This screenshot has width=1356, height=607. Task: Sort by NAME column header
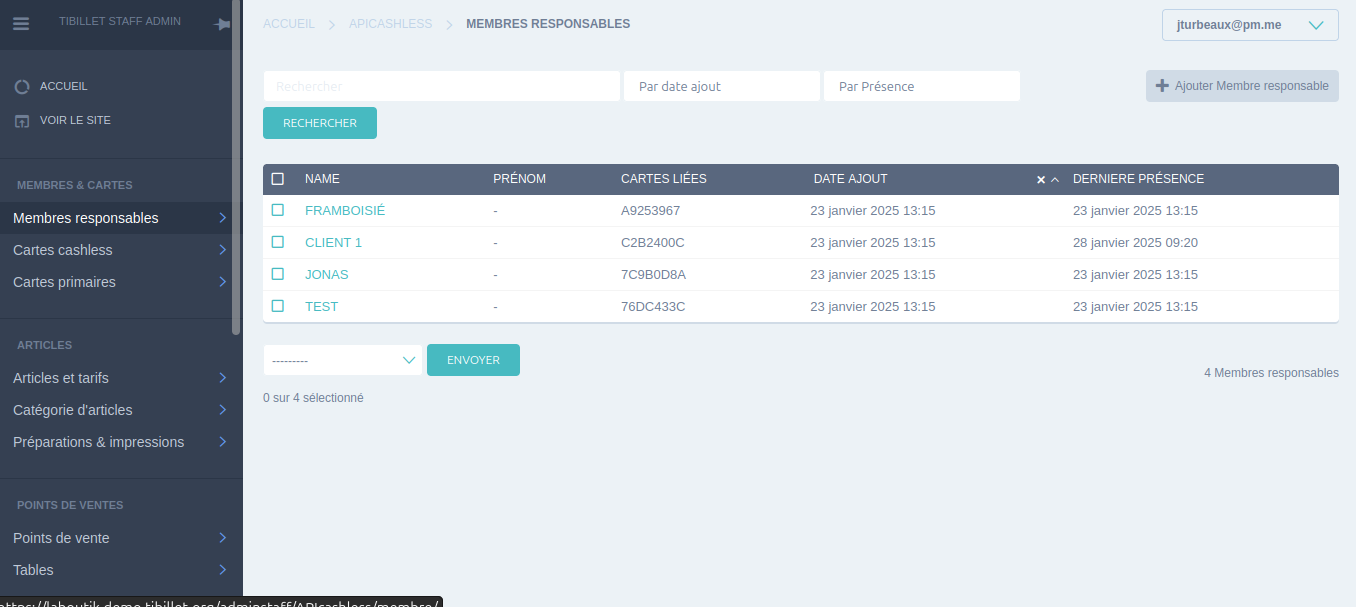[x=322, y=179]
